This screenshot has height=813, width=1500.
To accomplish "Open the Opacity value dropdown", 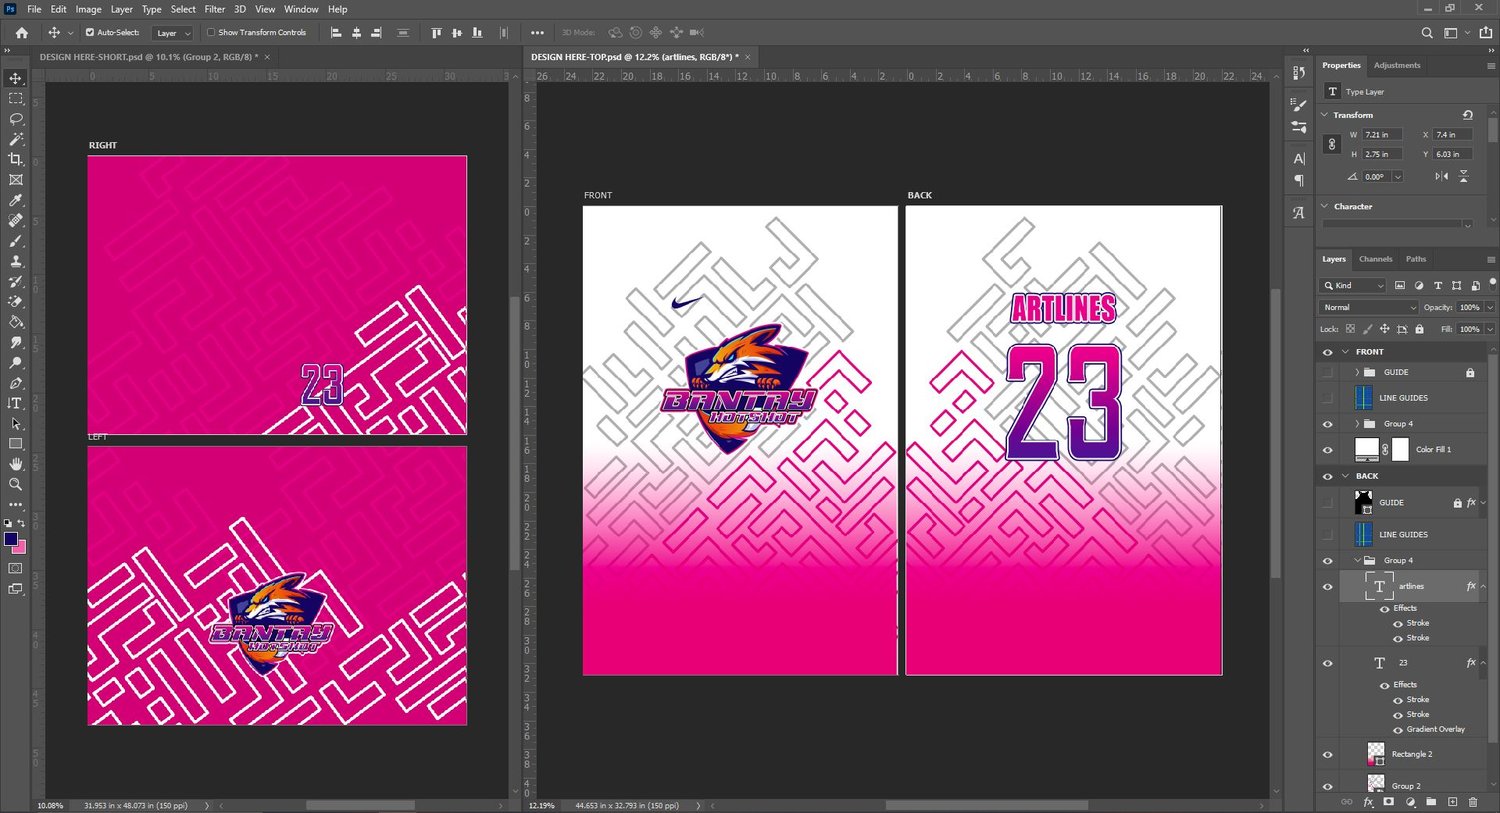I will [1489, 307].
